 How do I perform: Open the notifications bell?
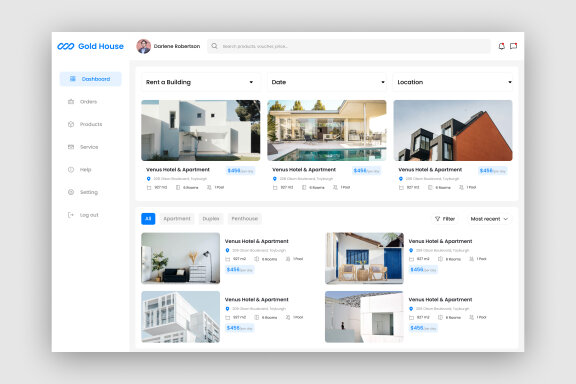[501, 46]
